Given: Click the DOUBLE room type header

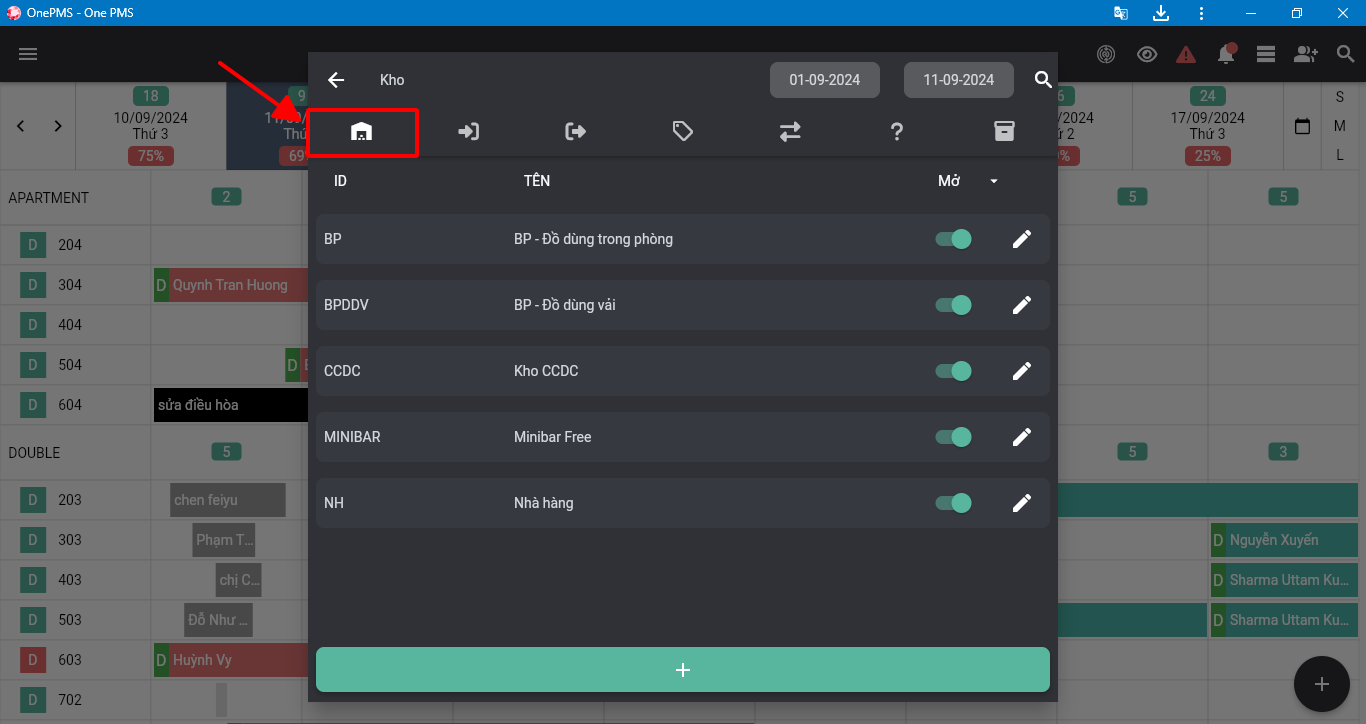Looking at the screenshot, I should 34,453.
